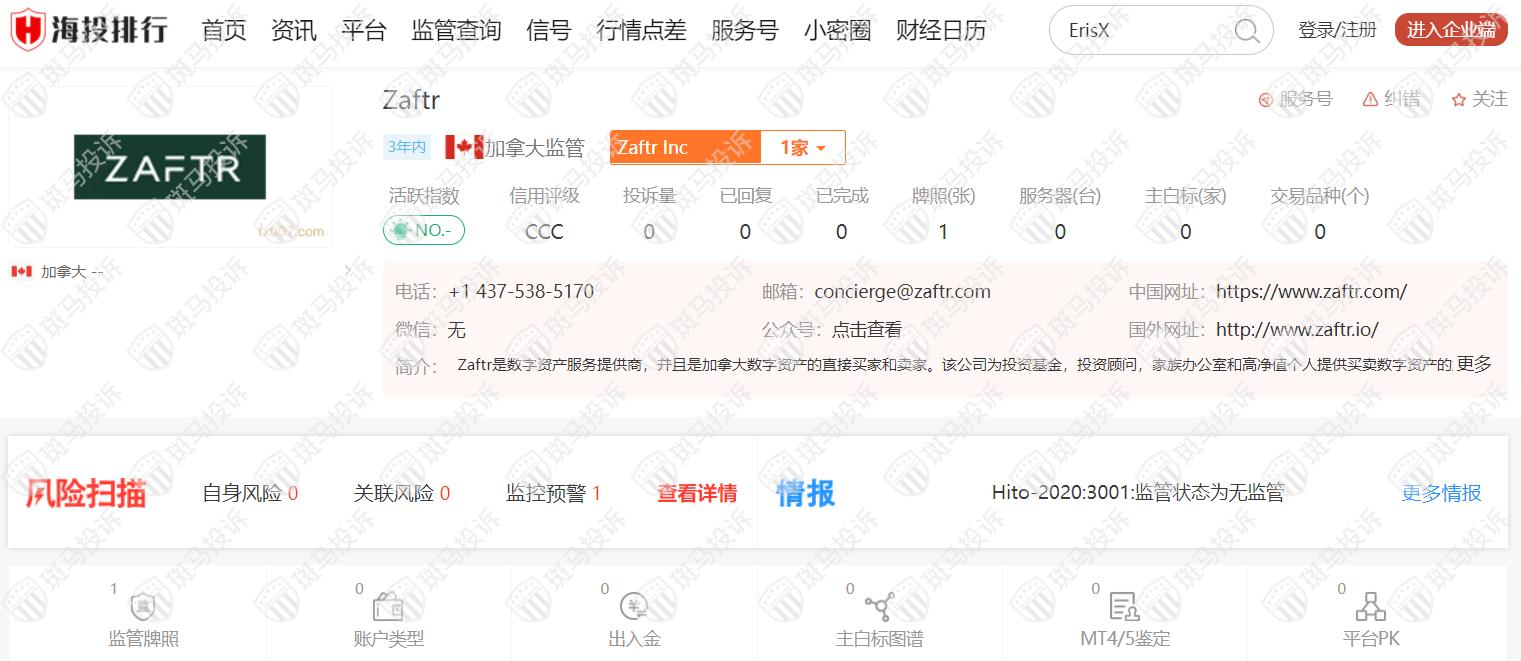Open the 监管牌照 shield icon
This screenshot has height=661, width=1521.
click(143, 607)
